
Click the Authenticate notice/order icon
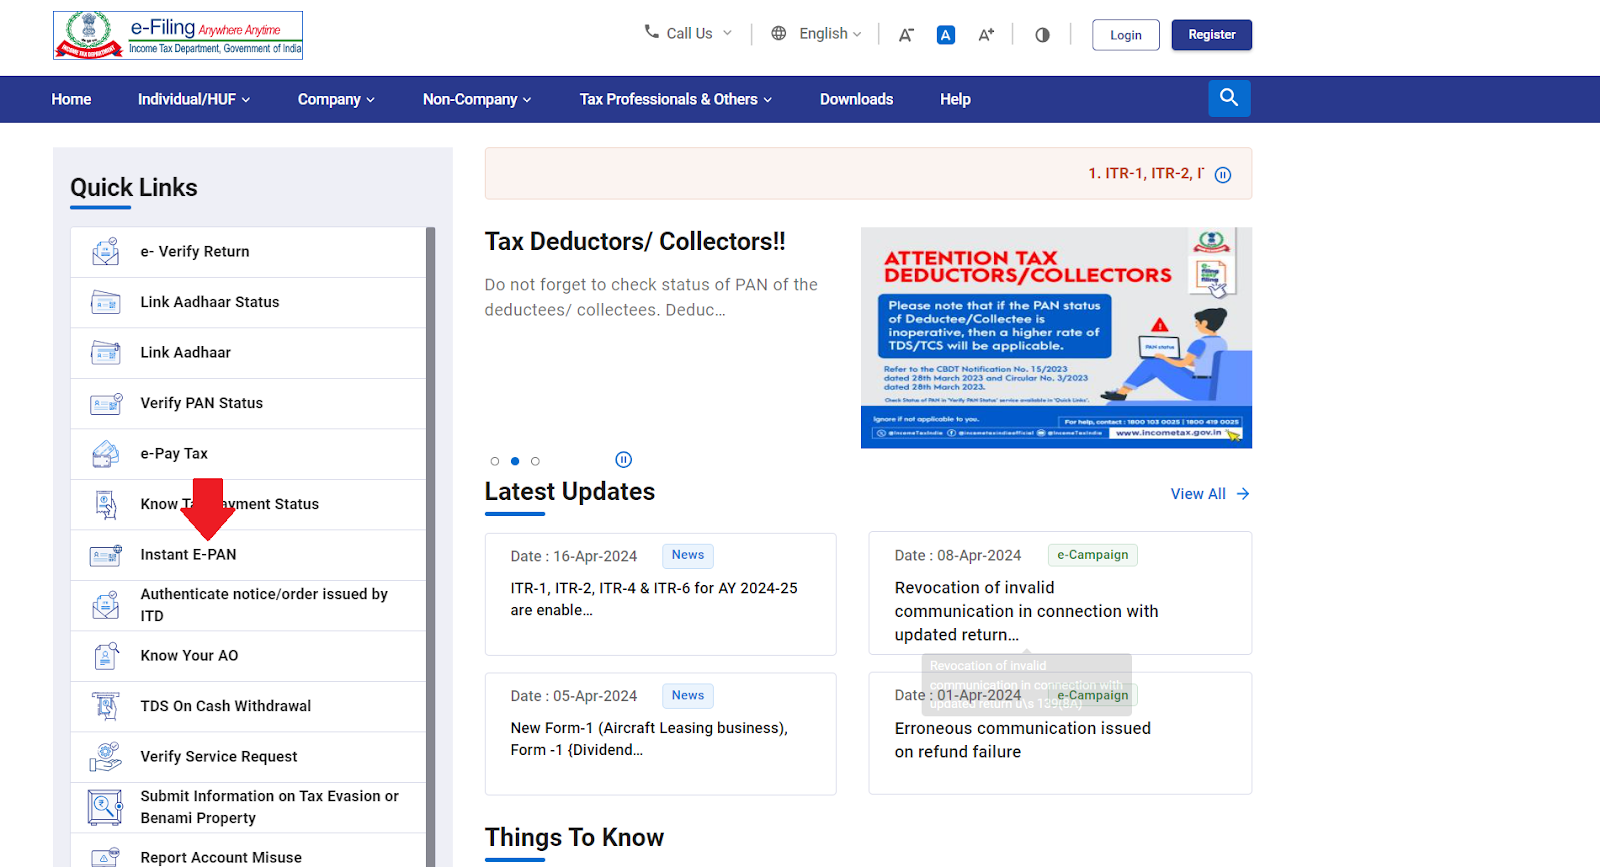tap(106, 605)
